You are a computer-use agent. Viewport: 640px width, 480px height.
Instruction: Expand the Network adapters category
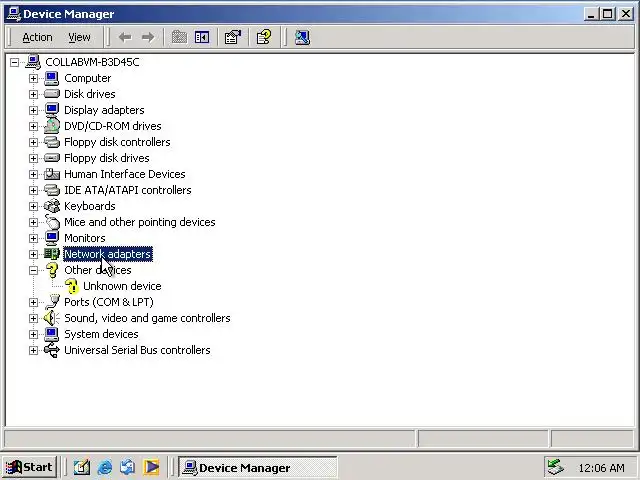click(33, 254)
